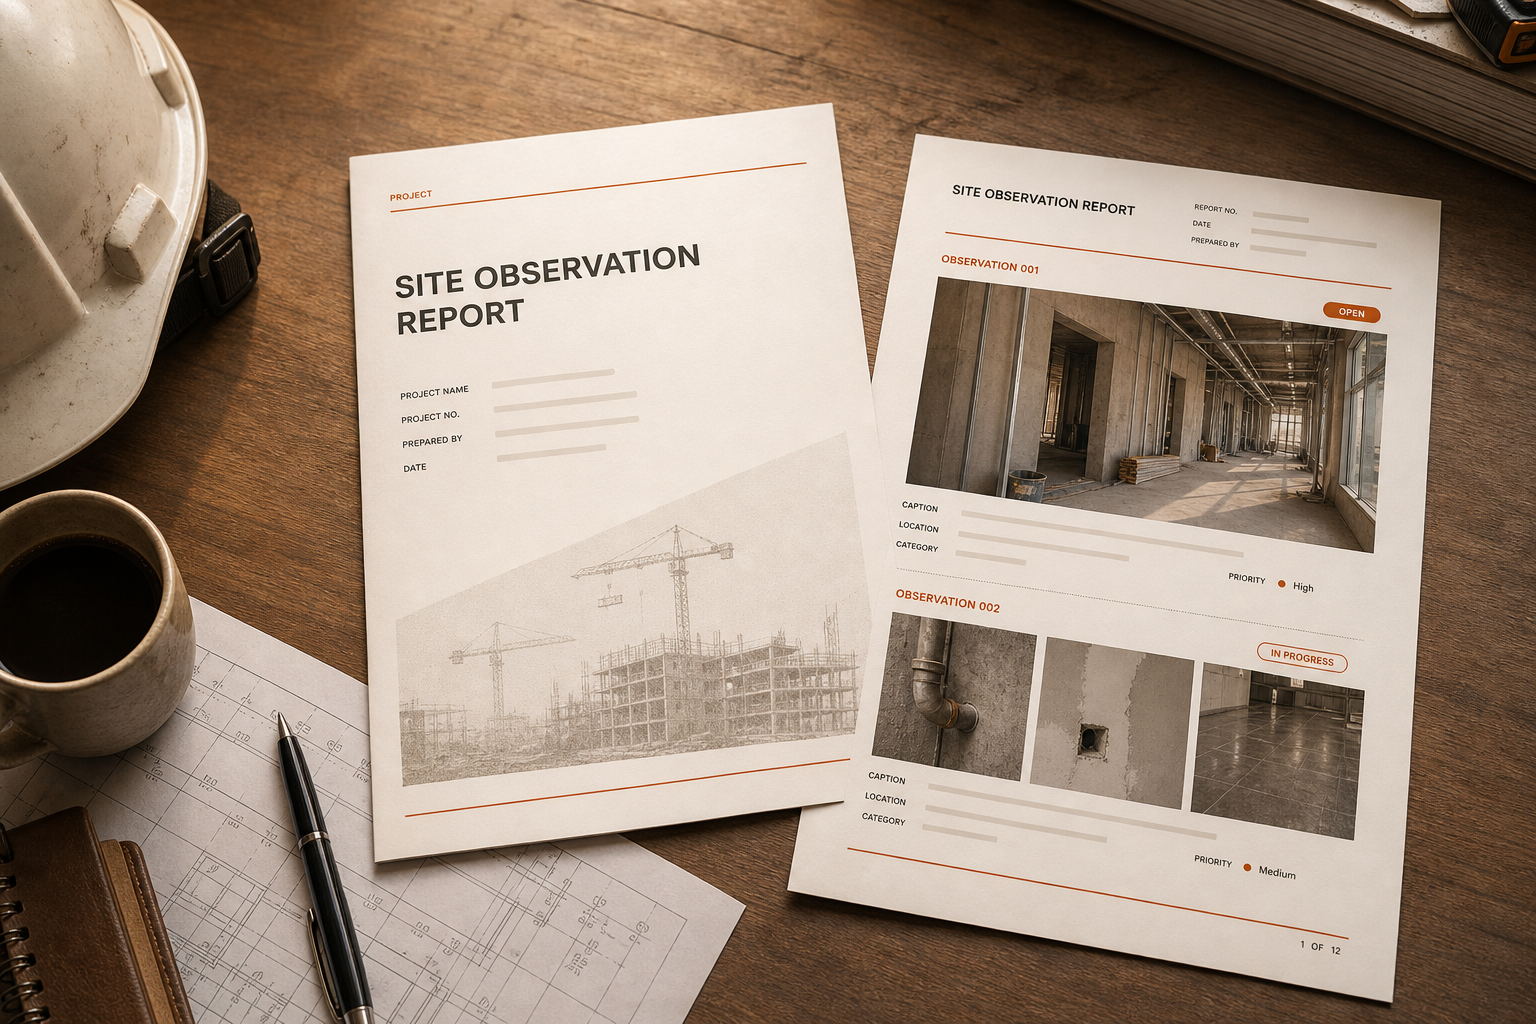Screen dimensions: 1536x1024
Task: Select the "REPORT NO." label in the page header
Action: (x=1215, y=209)
